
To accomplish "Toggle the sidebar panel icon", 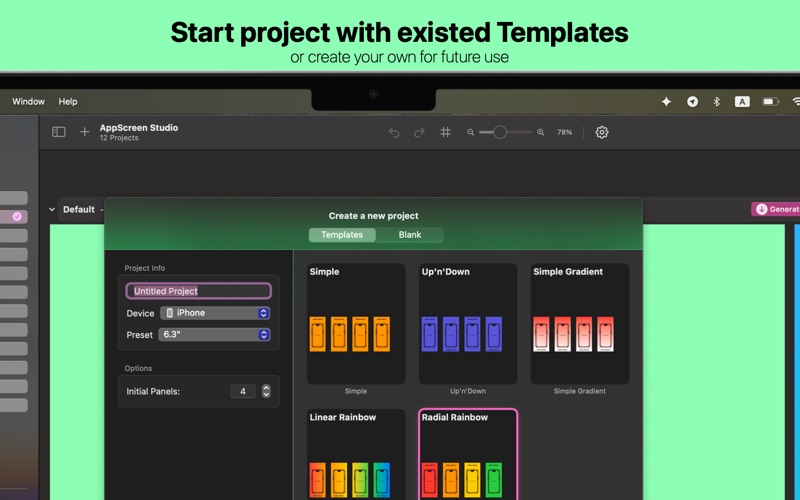I will pos(59,132).
